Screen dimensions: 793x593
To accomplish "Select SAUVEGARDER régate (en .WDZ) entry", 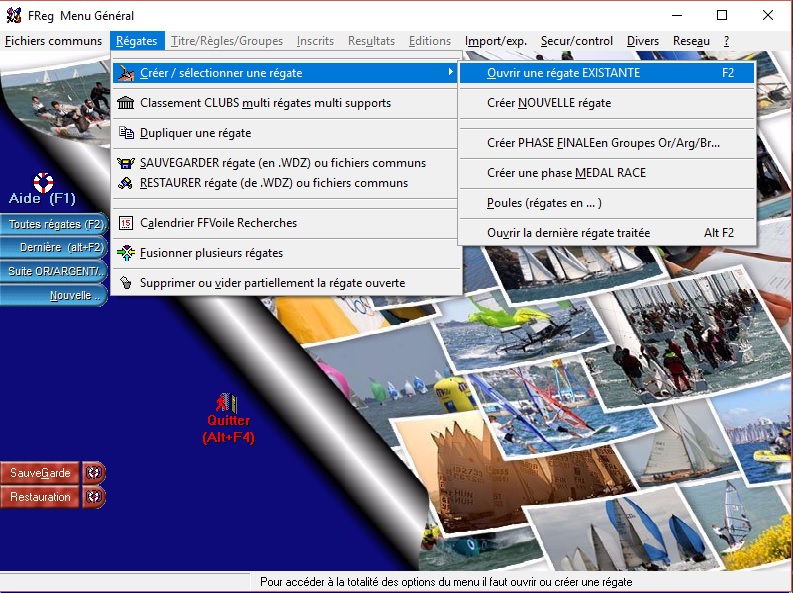I will (285, 163).
